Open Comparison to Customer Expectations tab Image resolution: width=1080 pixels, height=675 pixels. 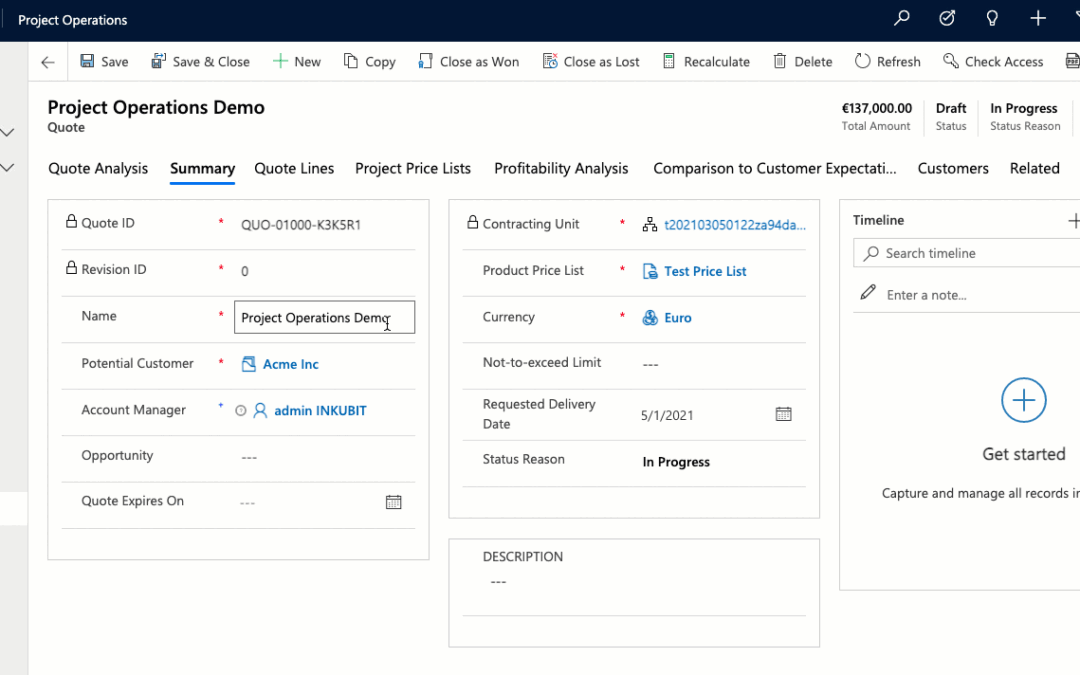[775, 169]
